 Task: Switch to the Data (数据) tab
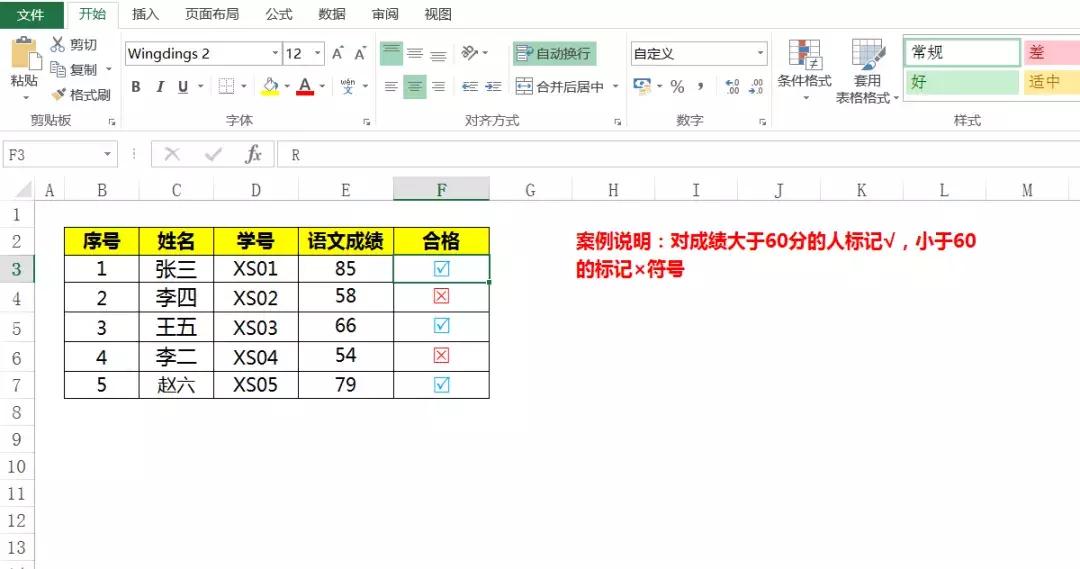click(331, 14)
